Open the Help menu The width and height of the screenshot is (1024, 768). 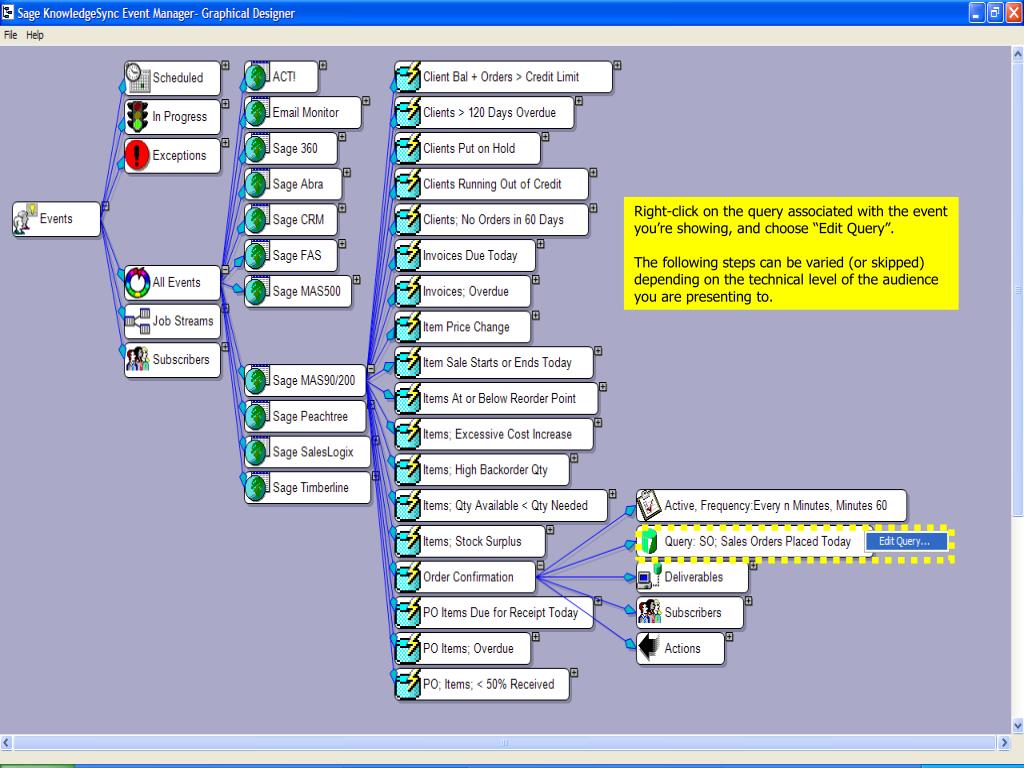pos(35,35)
